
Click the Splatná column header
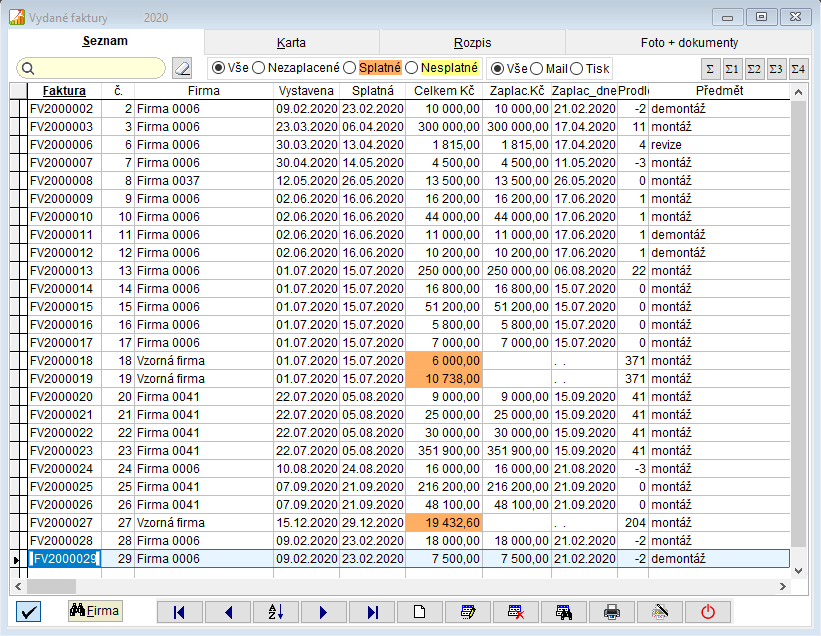point(373,91)
